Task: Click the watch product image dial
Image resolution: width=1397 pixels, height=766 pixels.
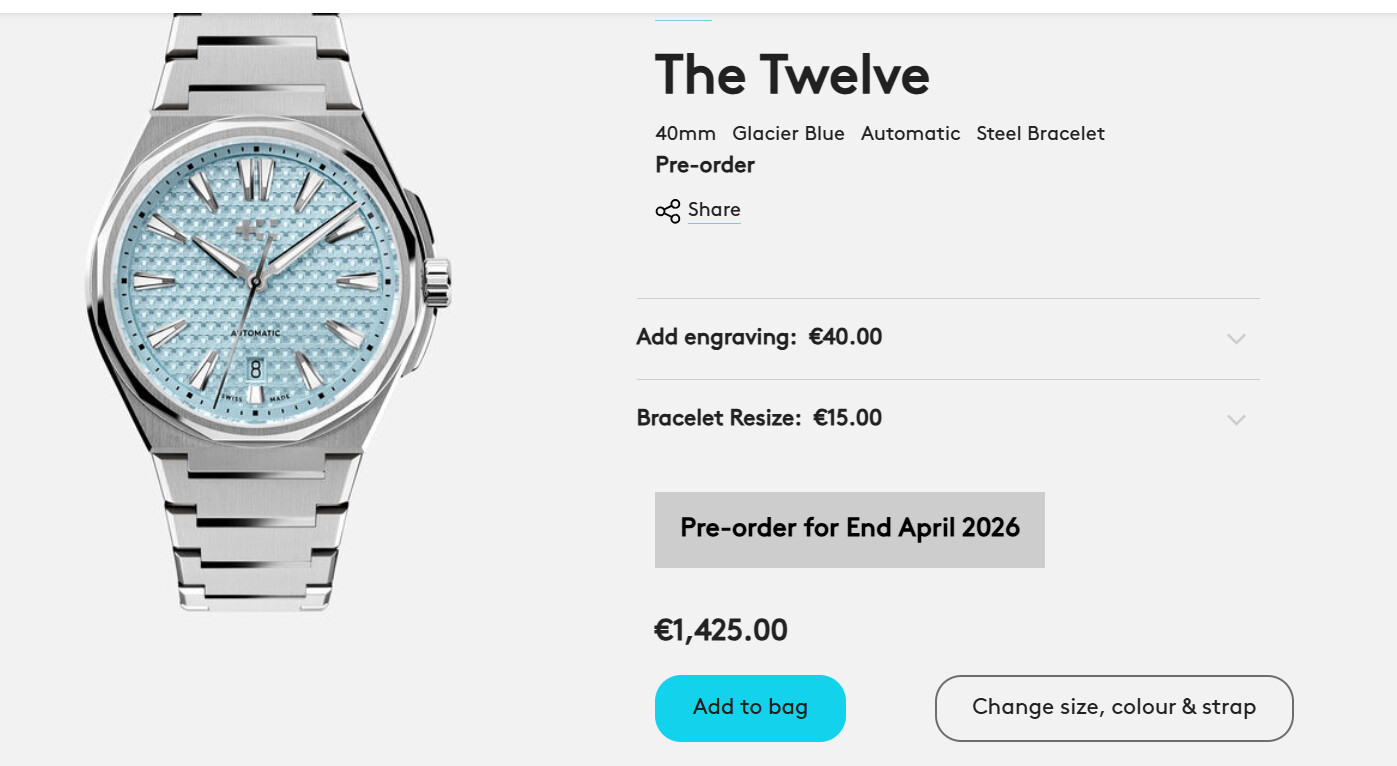Action: click(x=262, y=285)
